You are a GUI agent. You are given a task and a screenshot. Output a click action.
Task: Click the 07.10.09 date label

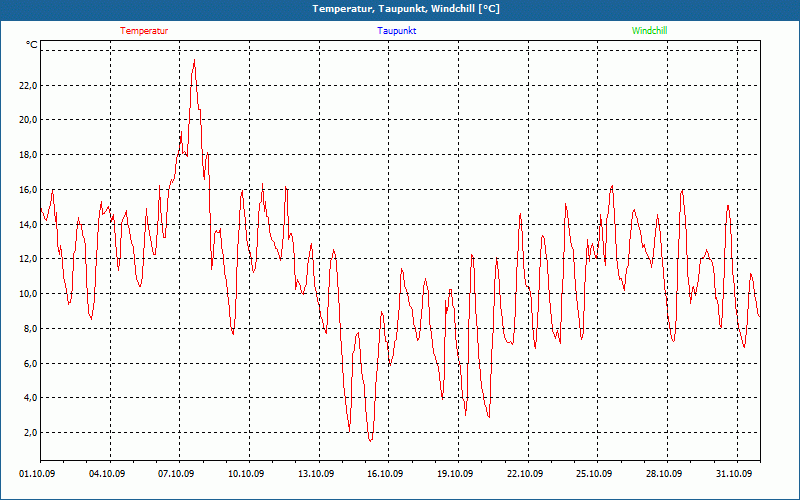click(176, 474)
